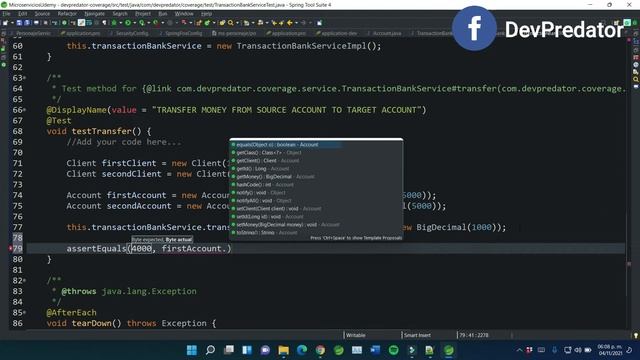The height and width of the screenshot is (360, 640).
Task: Click the Writable status bar entry
Action: 356,335
